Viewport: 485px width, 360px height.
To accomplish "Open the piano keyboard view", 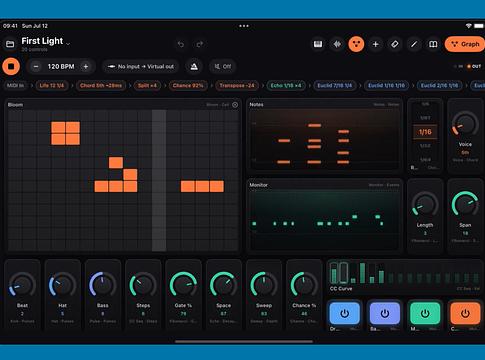I will coord(318,44).
